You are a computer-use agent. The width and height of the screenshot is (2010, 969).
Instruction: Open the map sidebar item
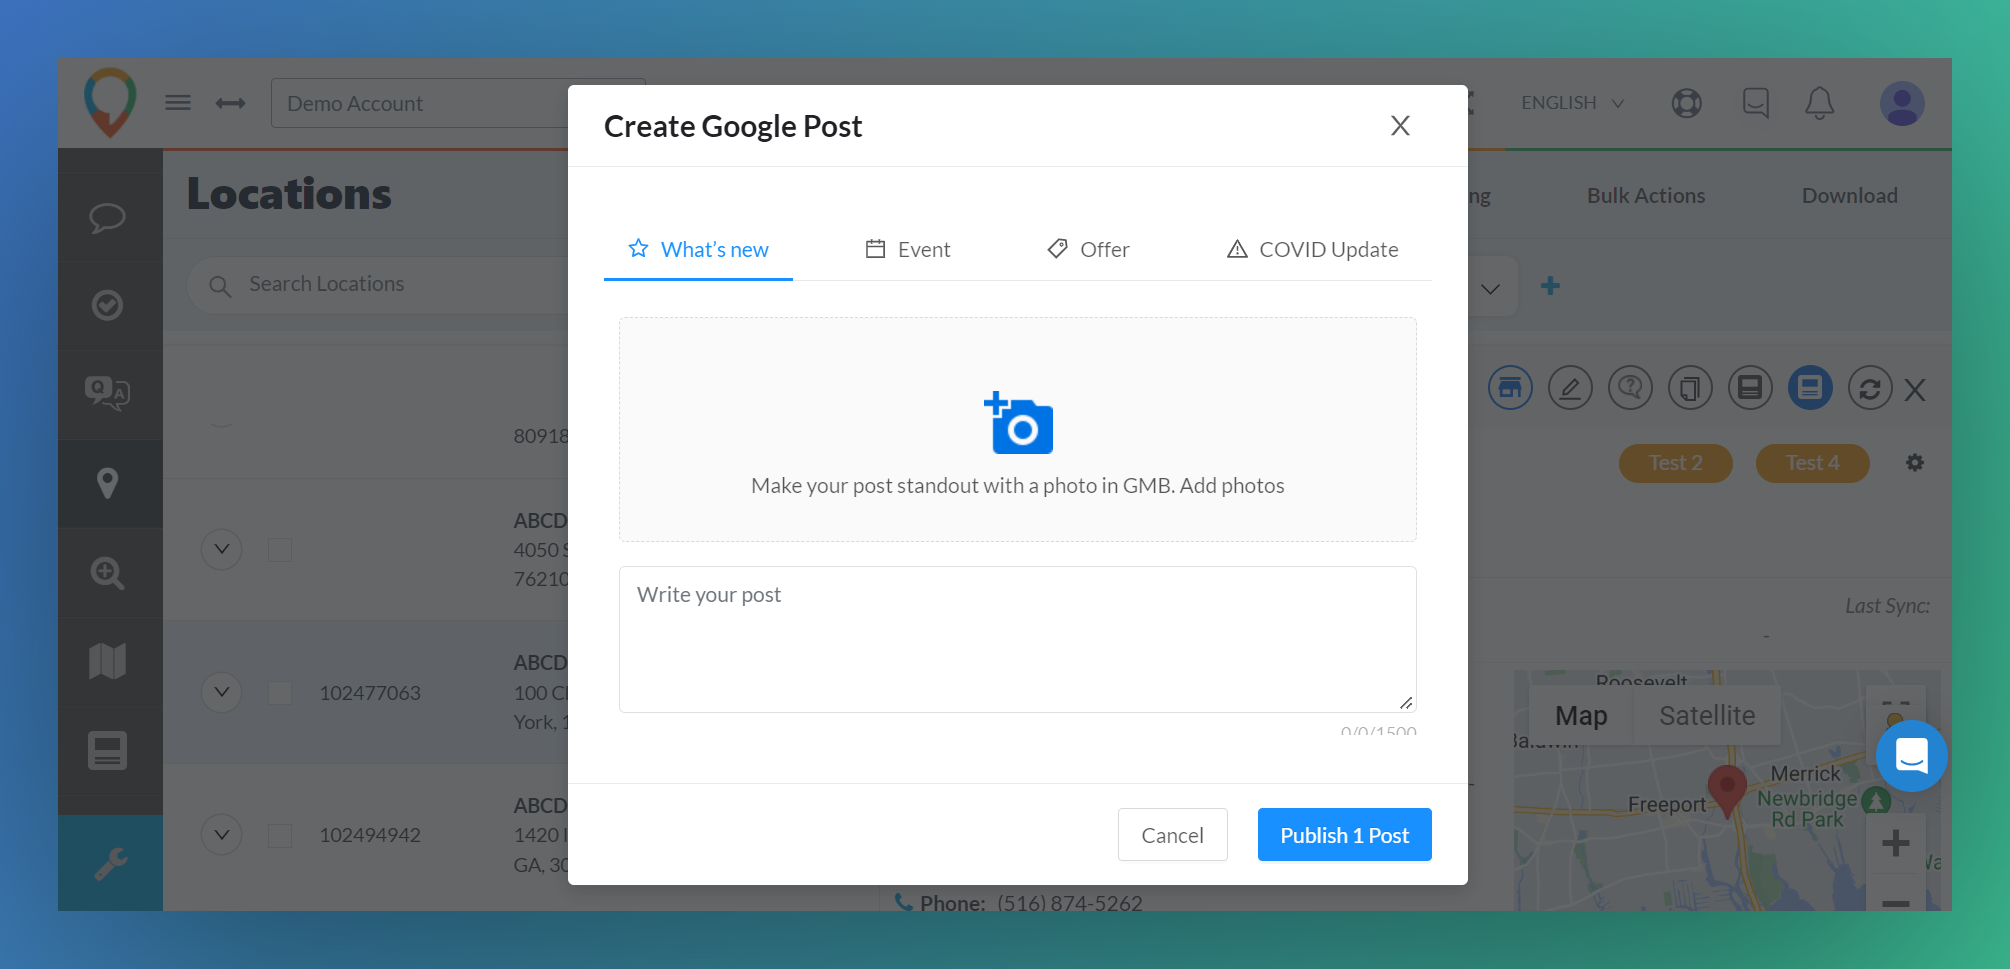108,661
